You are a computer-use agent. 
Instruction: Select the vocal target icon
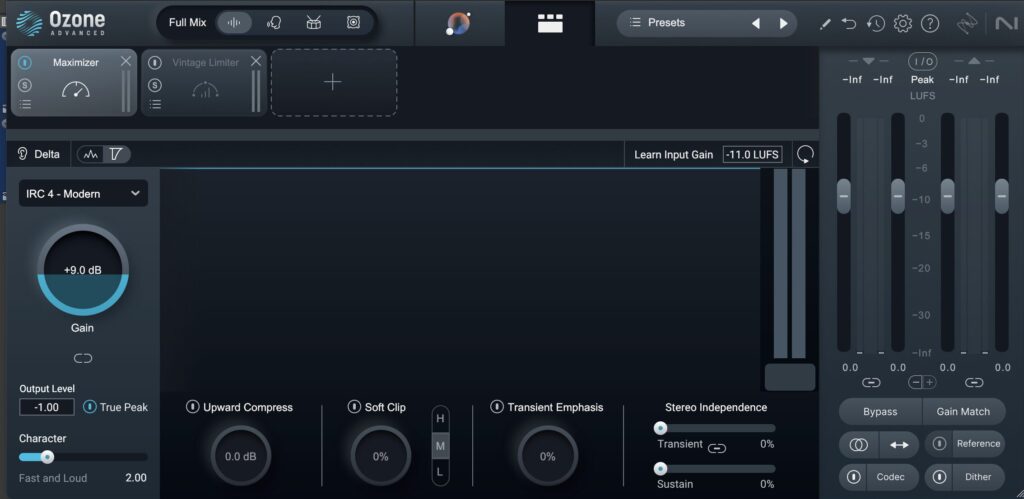coord(274,22)
